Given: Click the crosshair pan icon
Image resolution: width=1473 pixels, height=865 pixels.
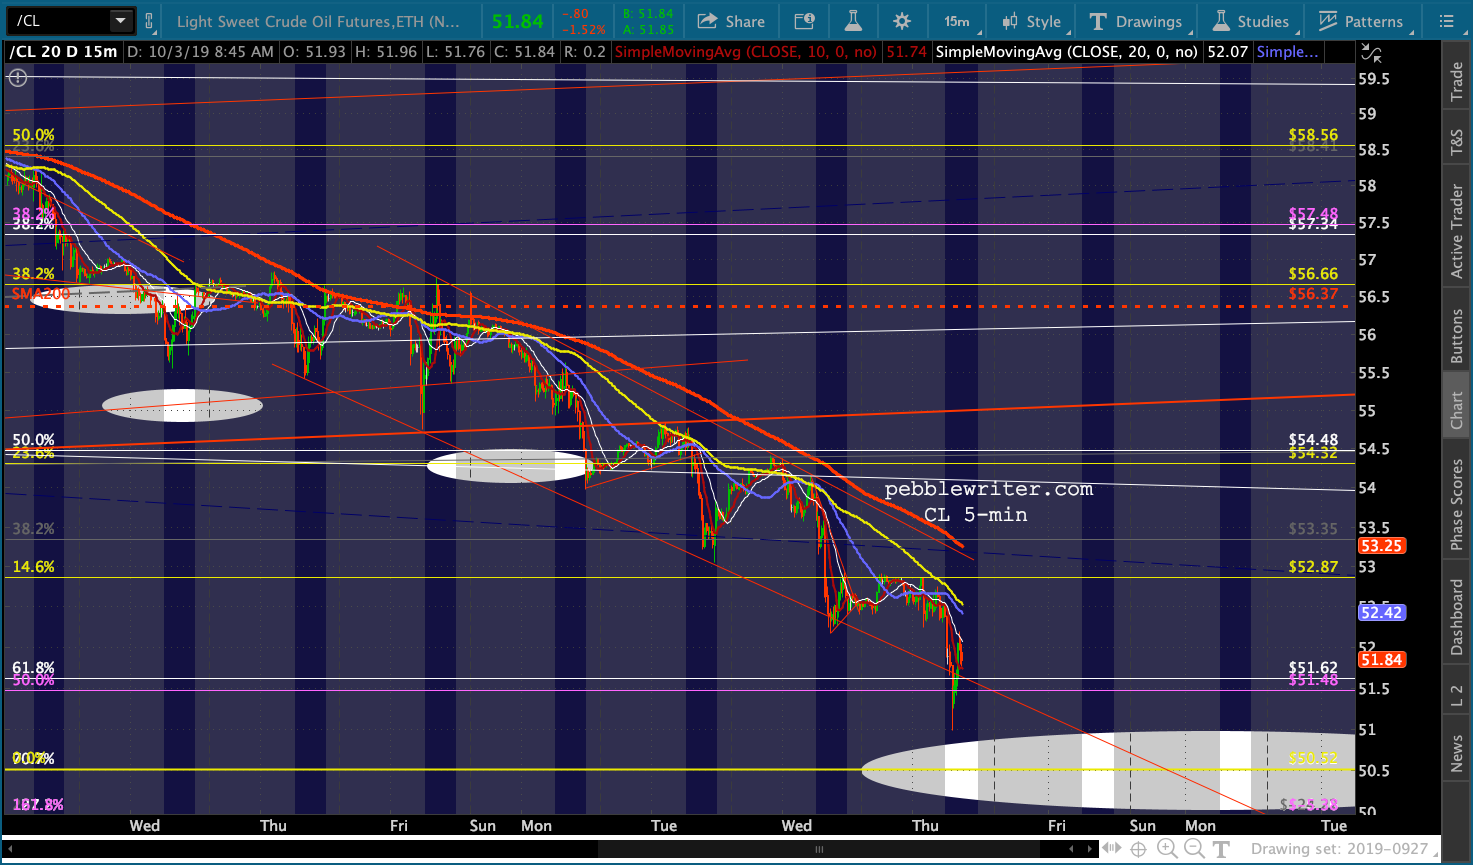Looking at the screenshot, I should coord(1138,849).
